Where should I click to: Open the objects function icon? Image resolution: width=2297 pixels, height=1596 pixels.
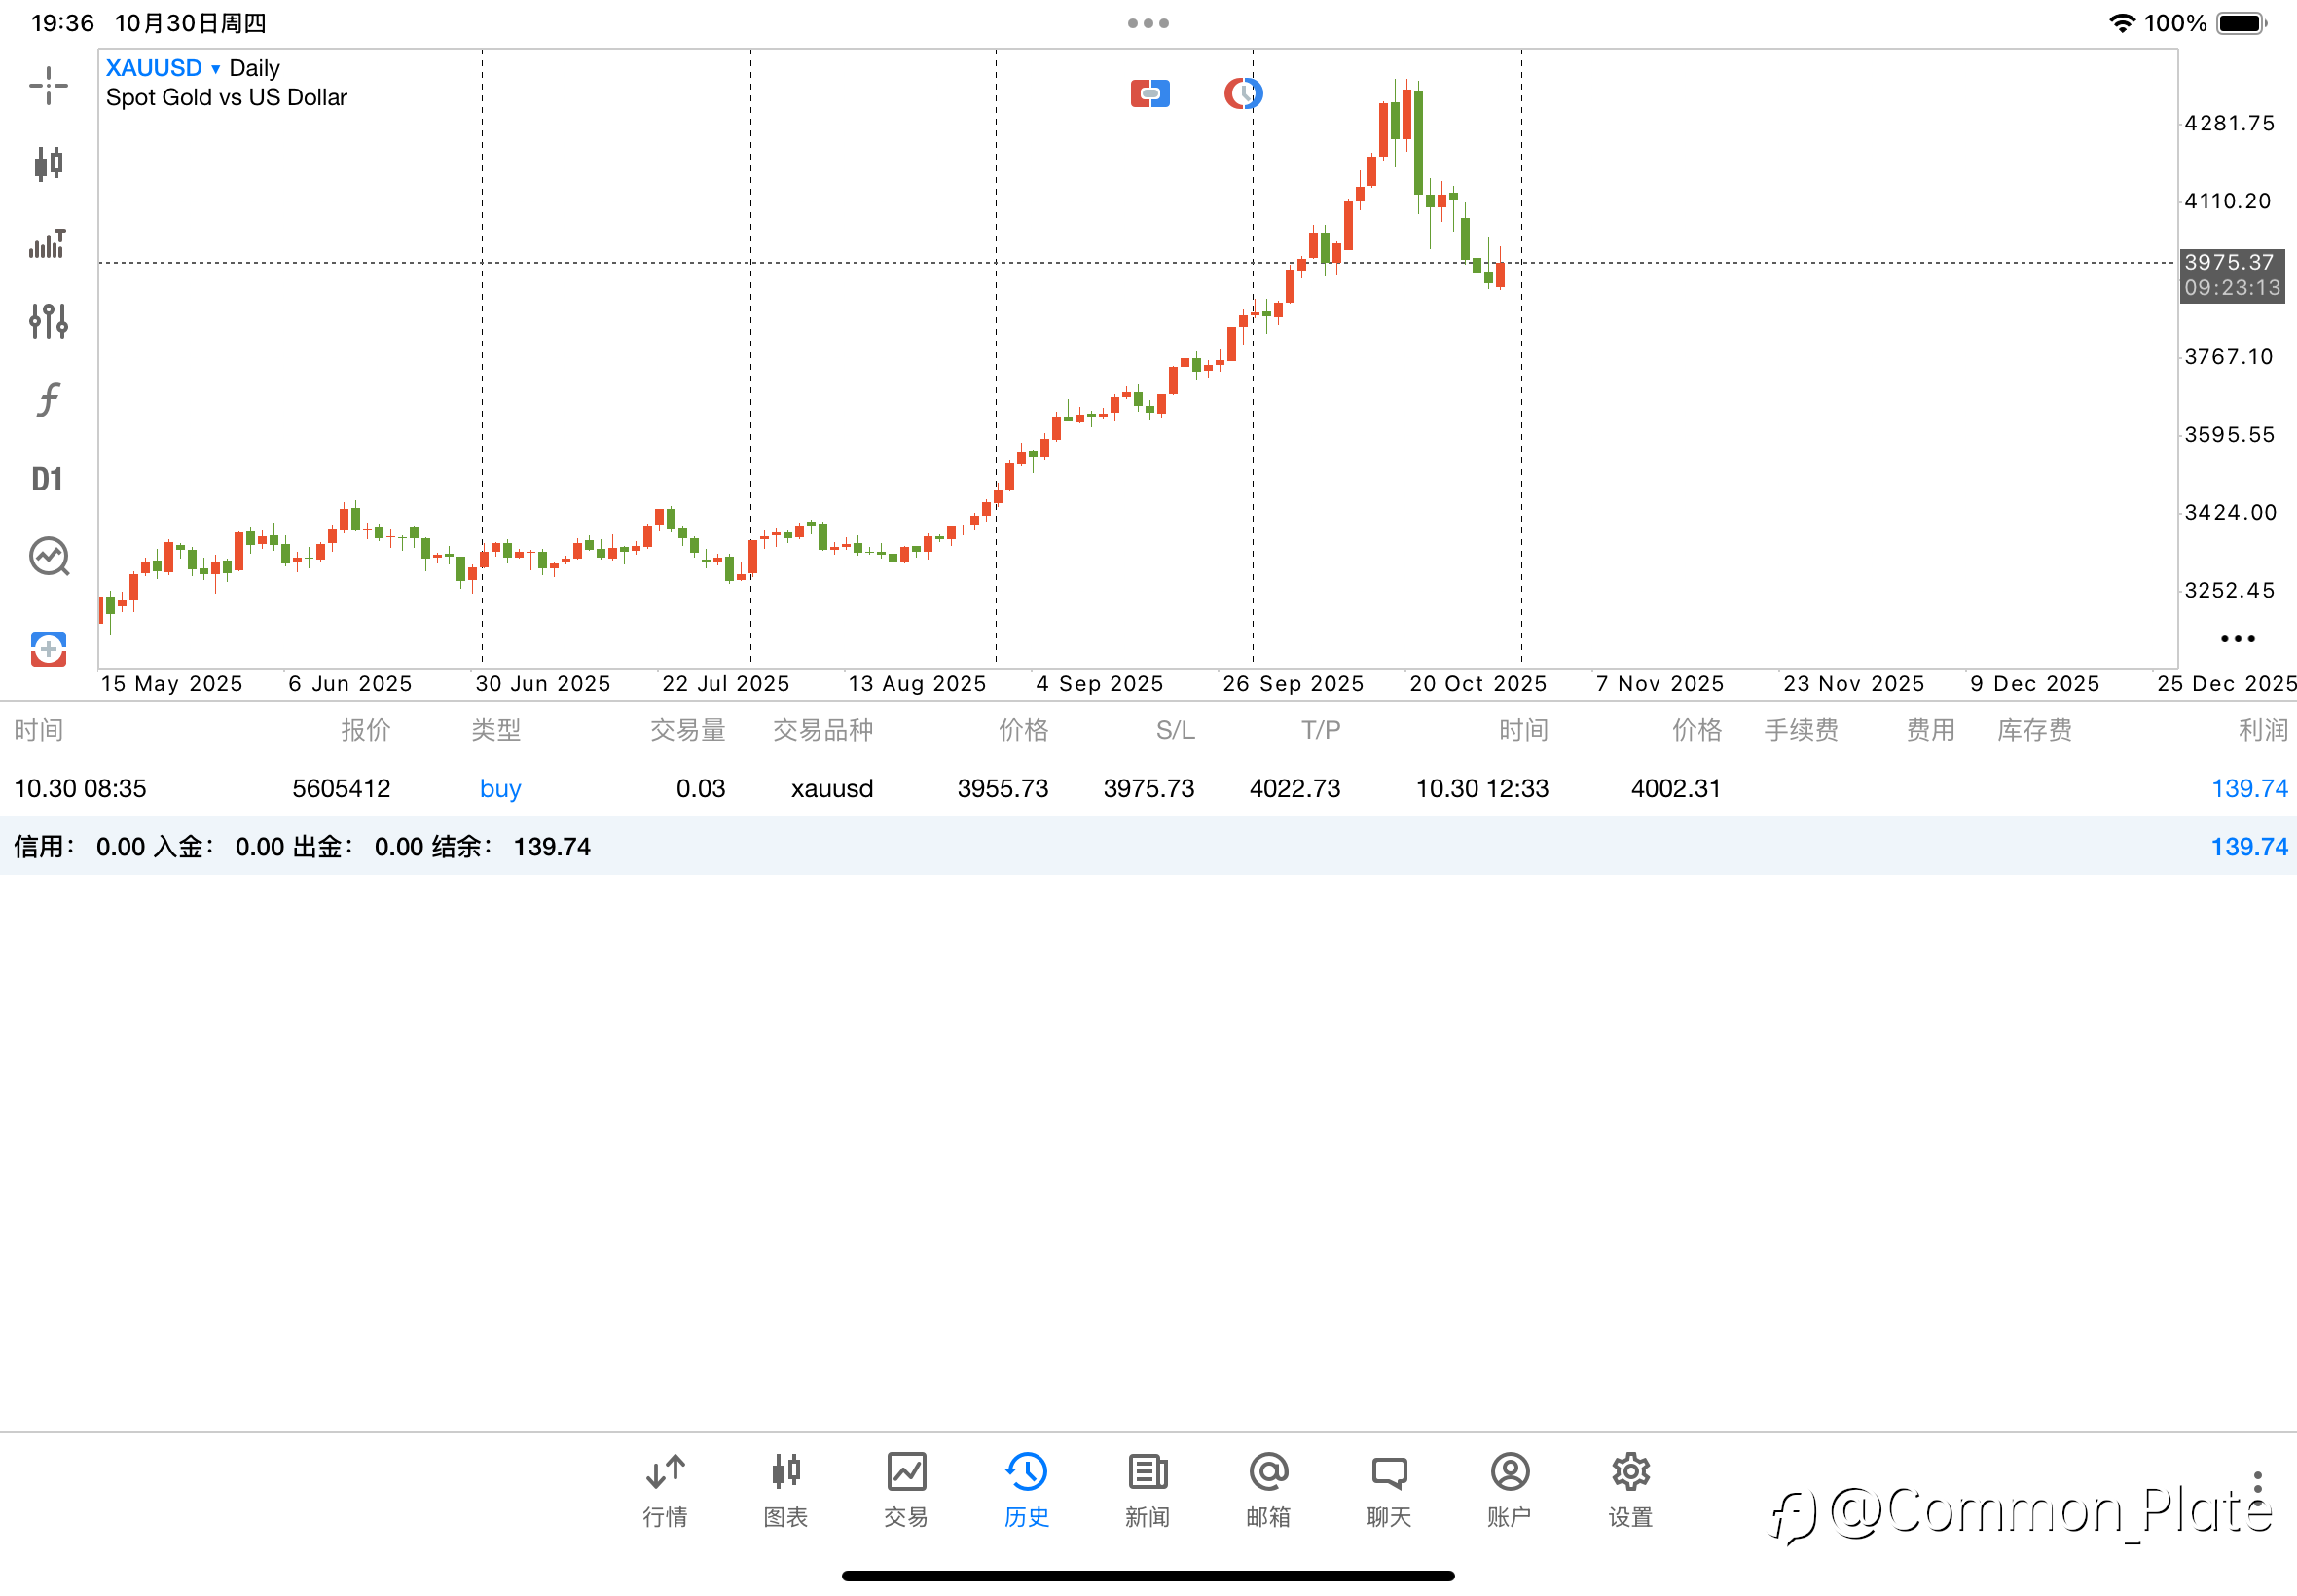[x=48, y=400]
